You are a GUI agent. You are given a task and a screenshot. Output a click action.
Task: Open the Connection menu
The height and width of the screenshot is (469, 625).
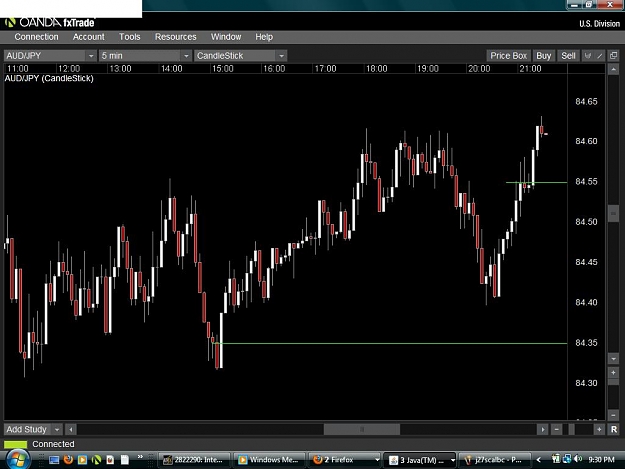tap(36, 37)
